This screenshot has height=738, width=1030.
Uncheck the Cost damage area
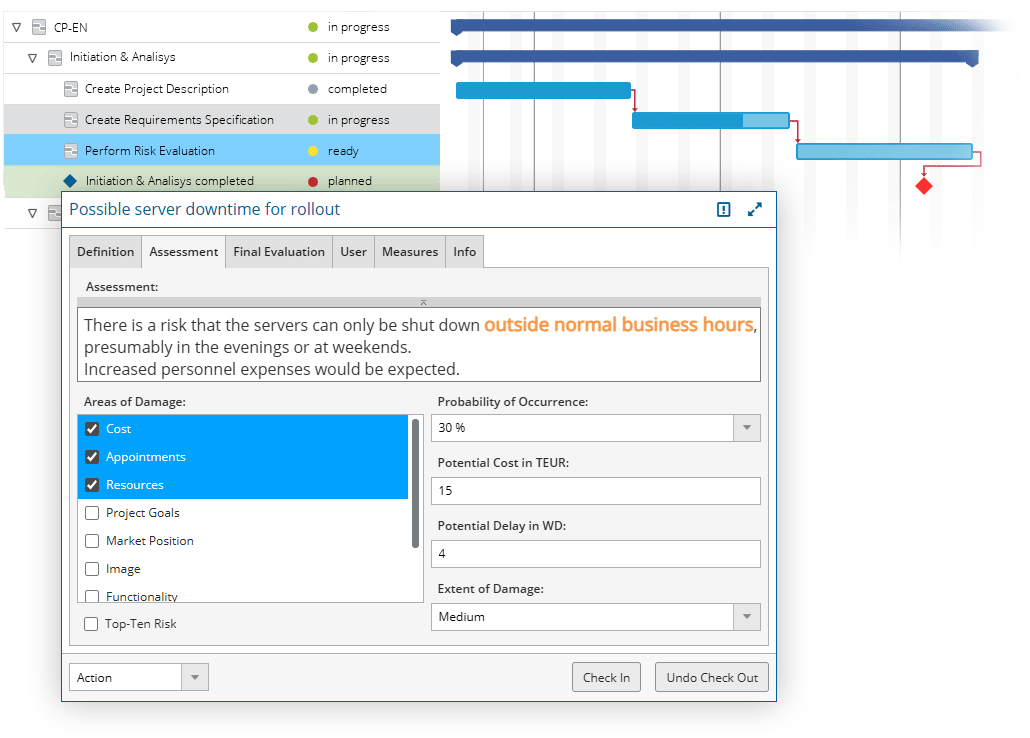[92, 429]
